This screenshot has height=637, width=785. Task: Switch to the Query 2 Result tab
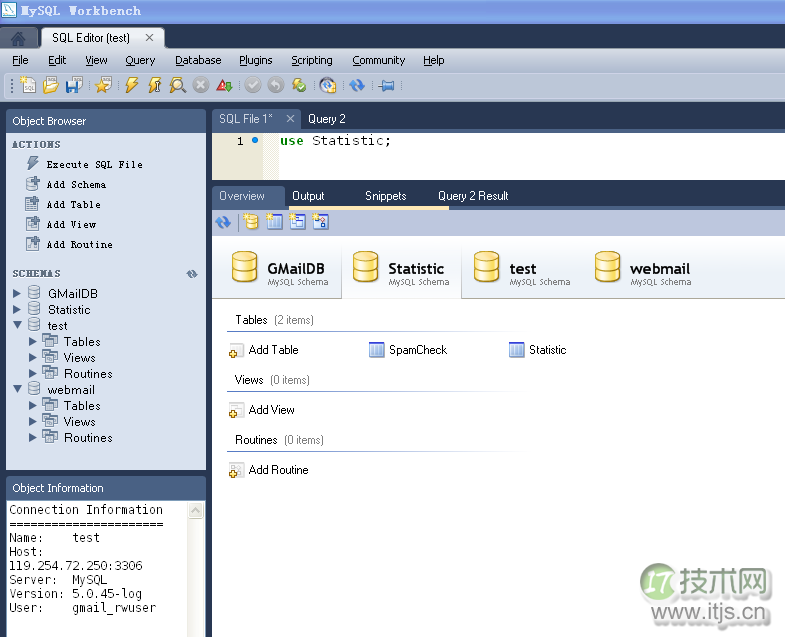pos(473,196)
